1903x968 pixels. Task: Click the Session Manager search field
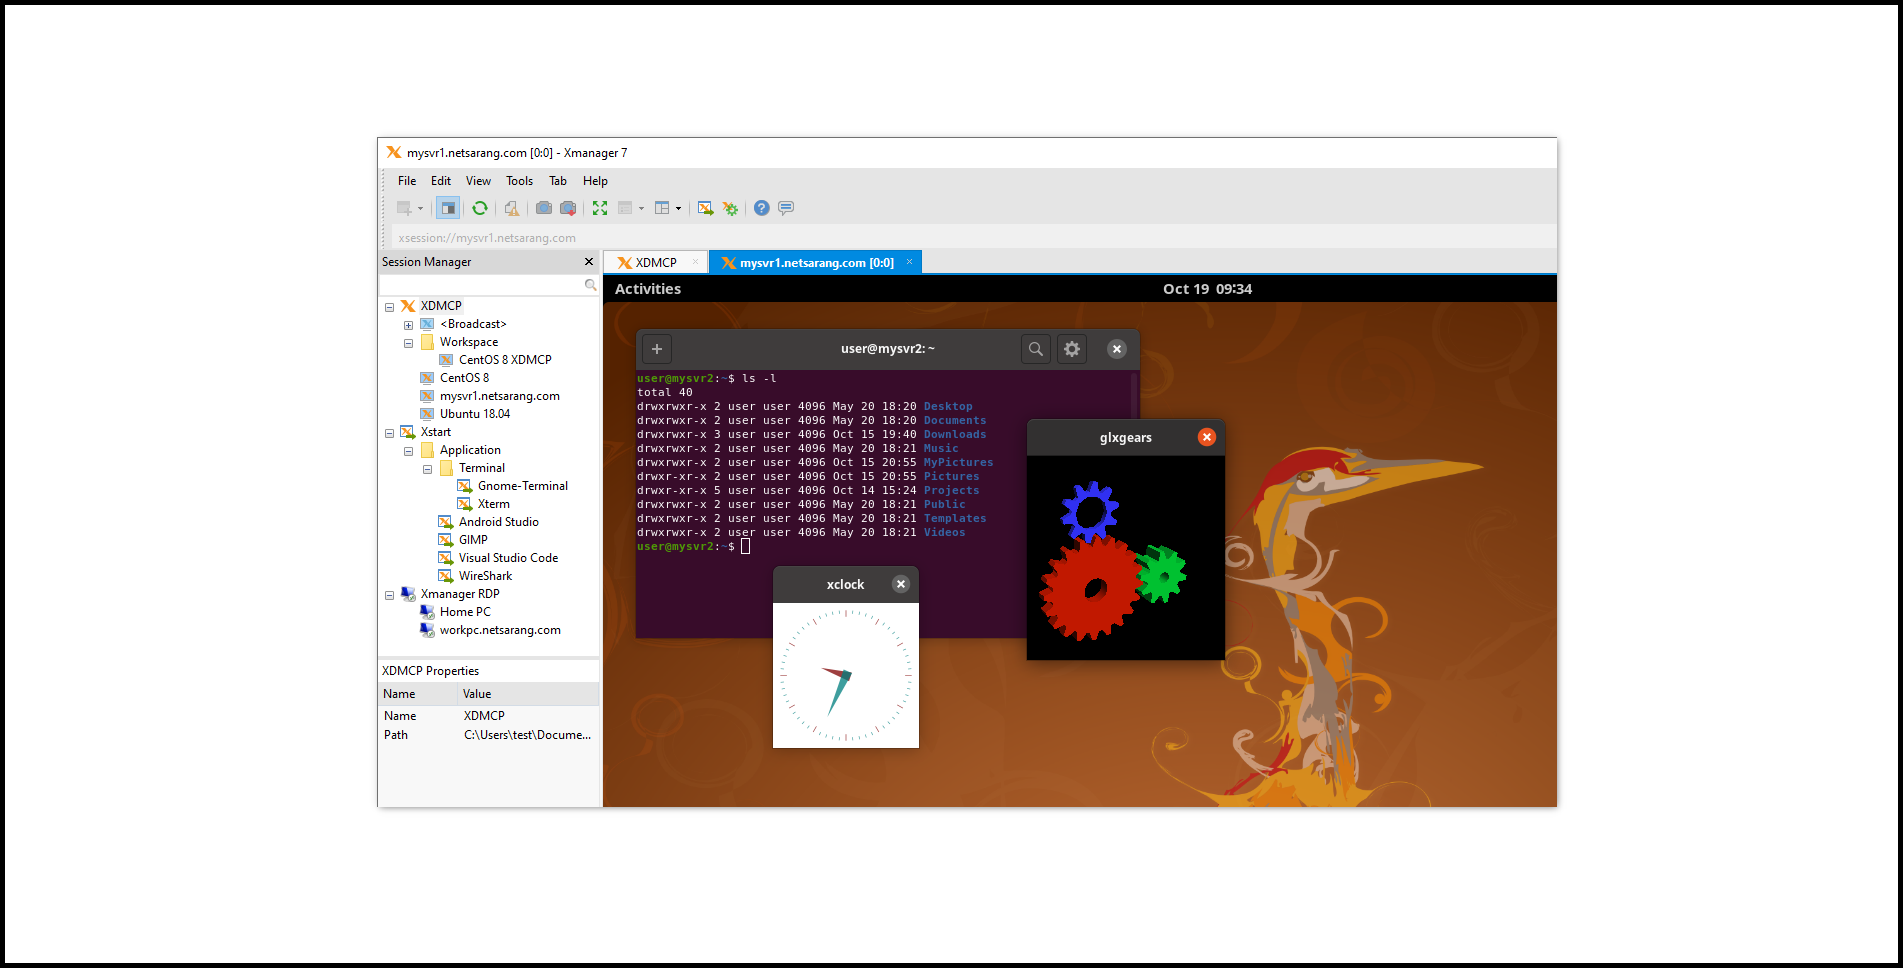[481, 286]
